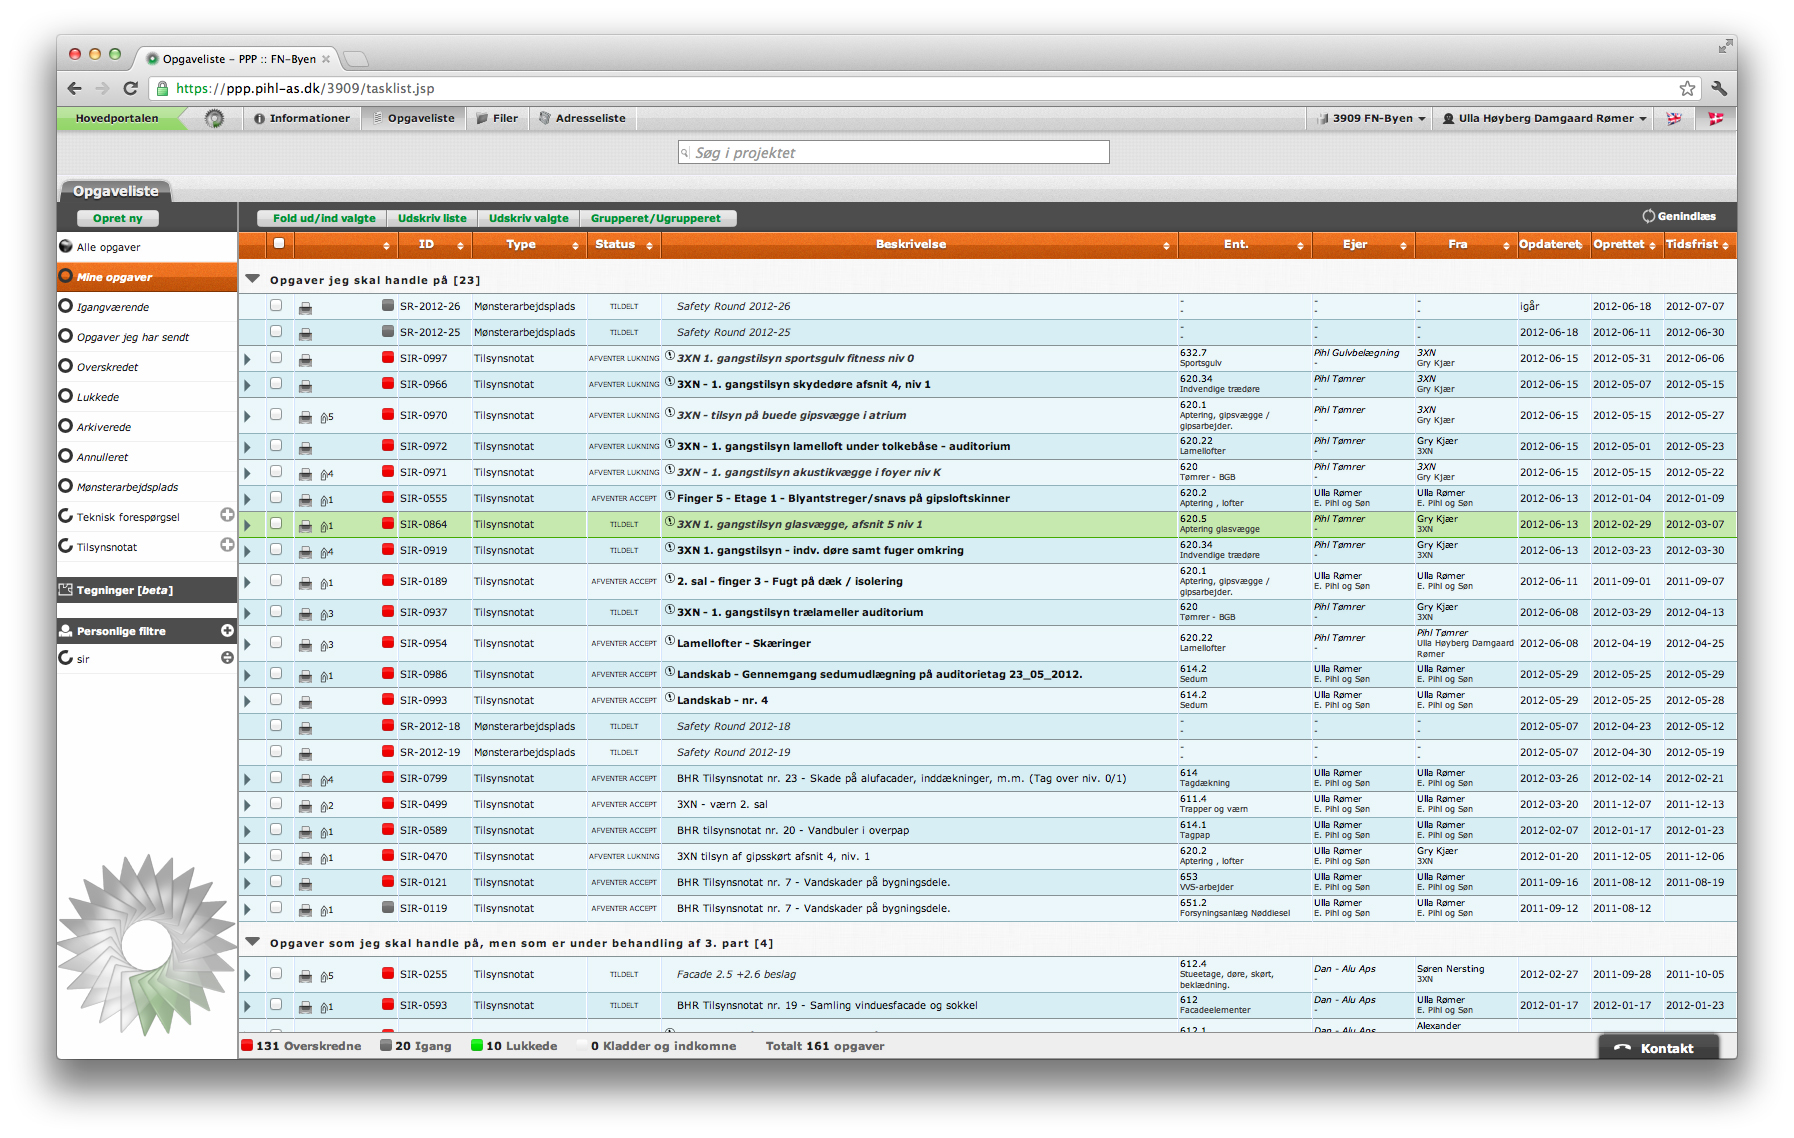
Task: Collapse the 'Opgaver jeg skal handle på' group
Action: tap(253, 280)
